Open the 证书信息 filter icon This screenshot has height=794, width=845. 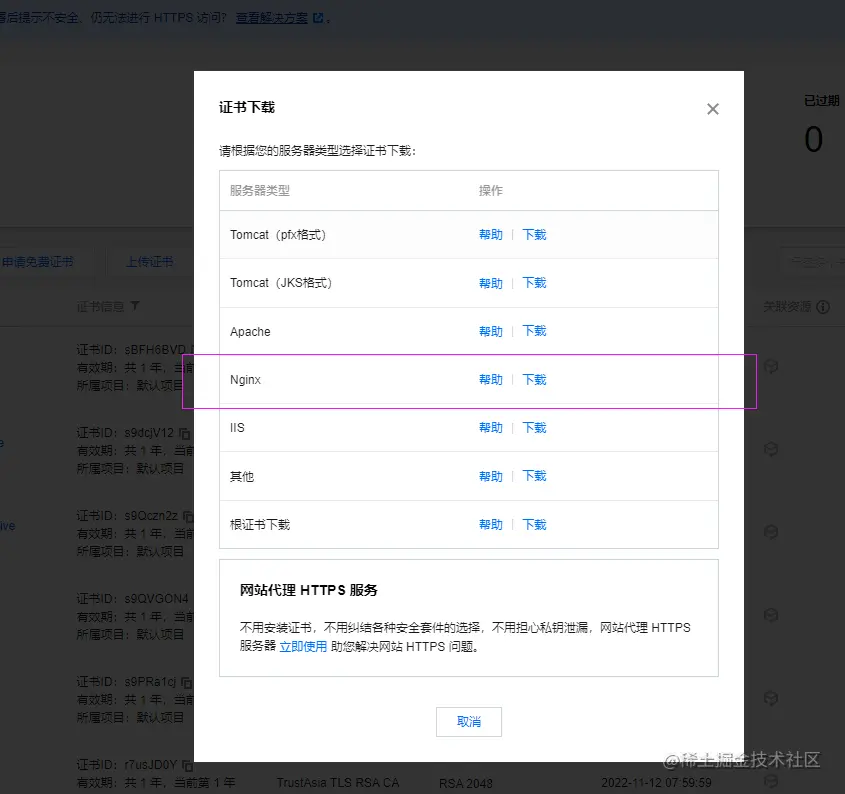(x=135, y=306)
